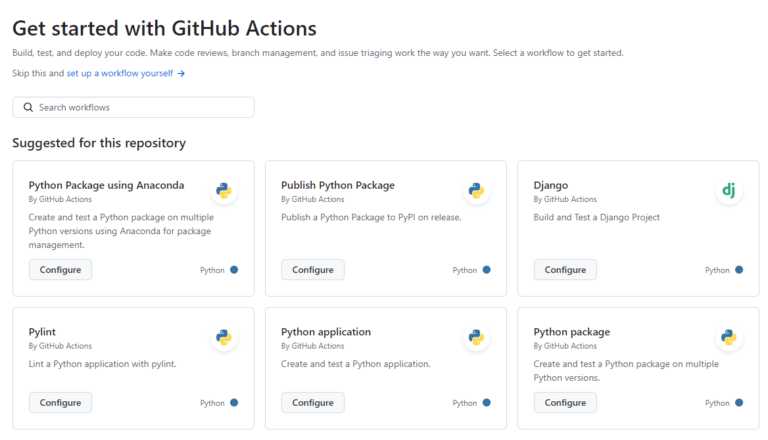Click the Python language label on the Anaconda card

(x=212, y=270)
